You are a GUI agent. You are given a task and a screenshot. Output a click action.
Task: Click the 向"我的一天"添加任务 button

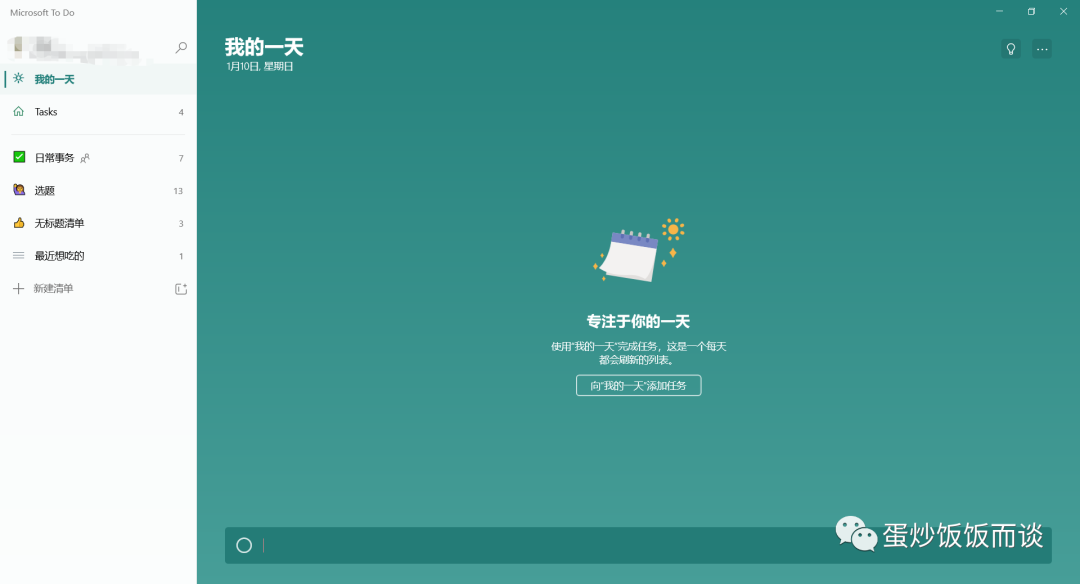click(x=638, y=385)
